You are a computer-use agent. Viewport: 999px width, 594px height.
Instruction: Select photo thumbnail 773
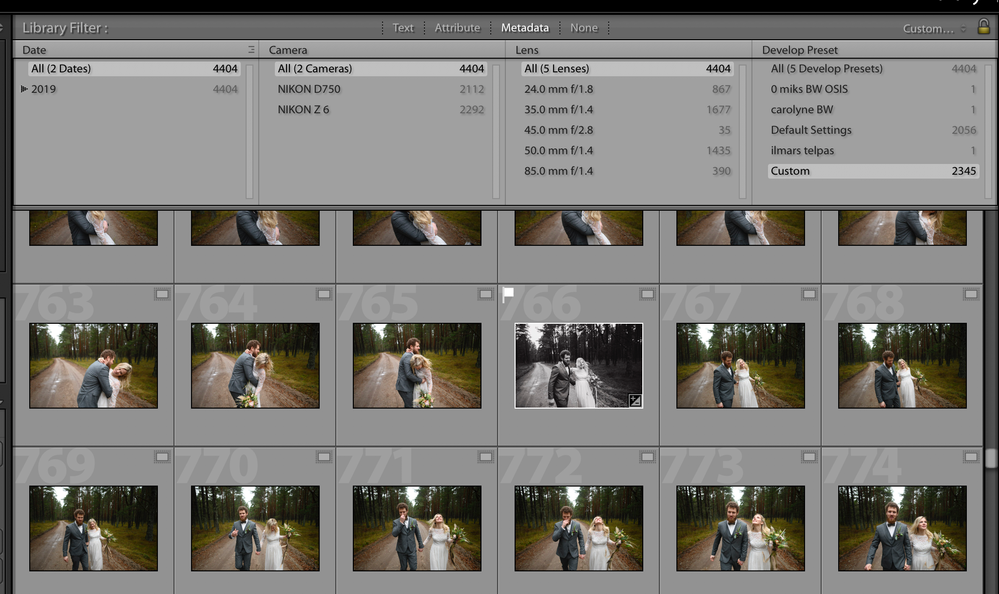[x=740, y=528]
